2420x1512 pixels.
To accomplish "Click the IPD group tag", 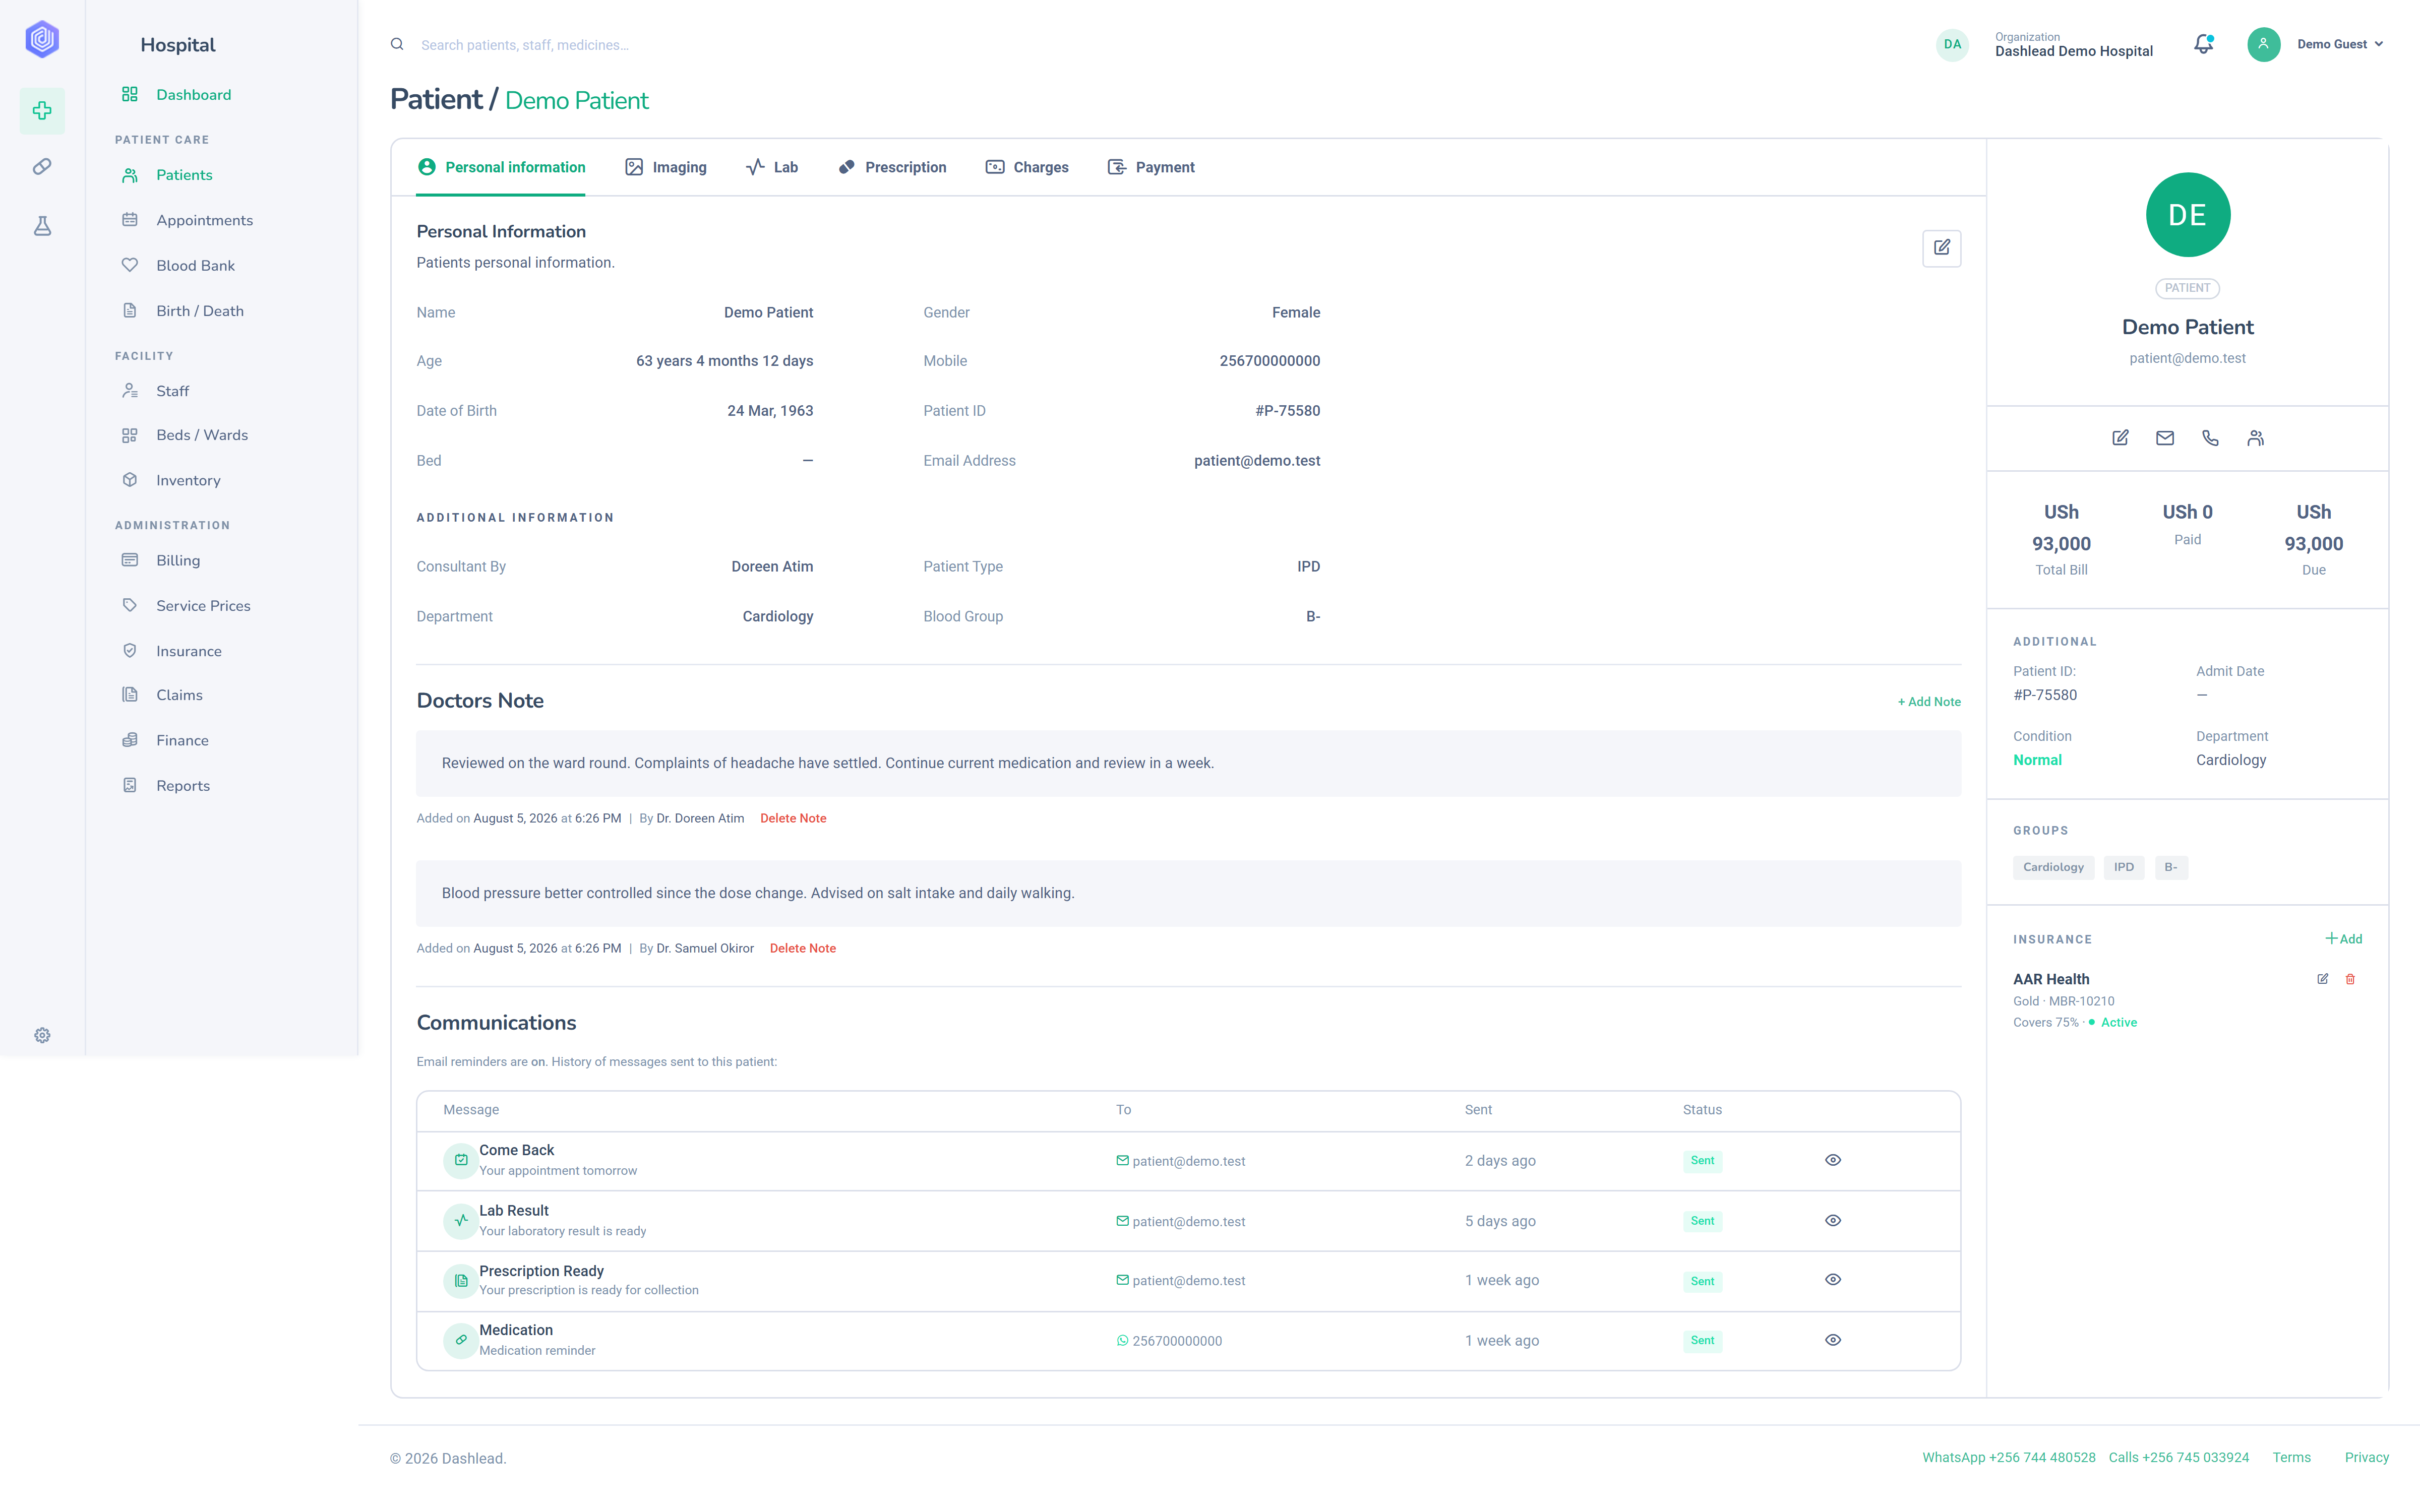I will click(2123, 867).
